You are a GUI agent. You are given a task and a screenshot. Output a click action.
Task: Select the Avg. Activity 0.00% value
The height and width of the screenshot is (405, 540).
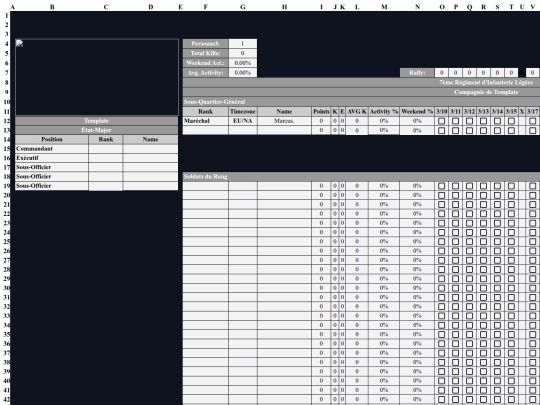pos(243,73)
